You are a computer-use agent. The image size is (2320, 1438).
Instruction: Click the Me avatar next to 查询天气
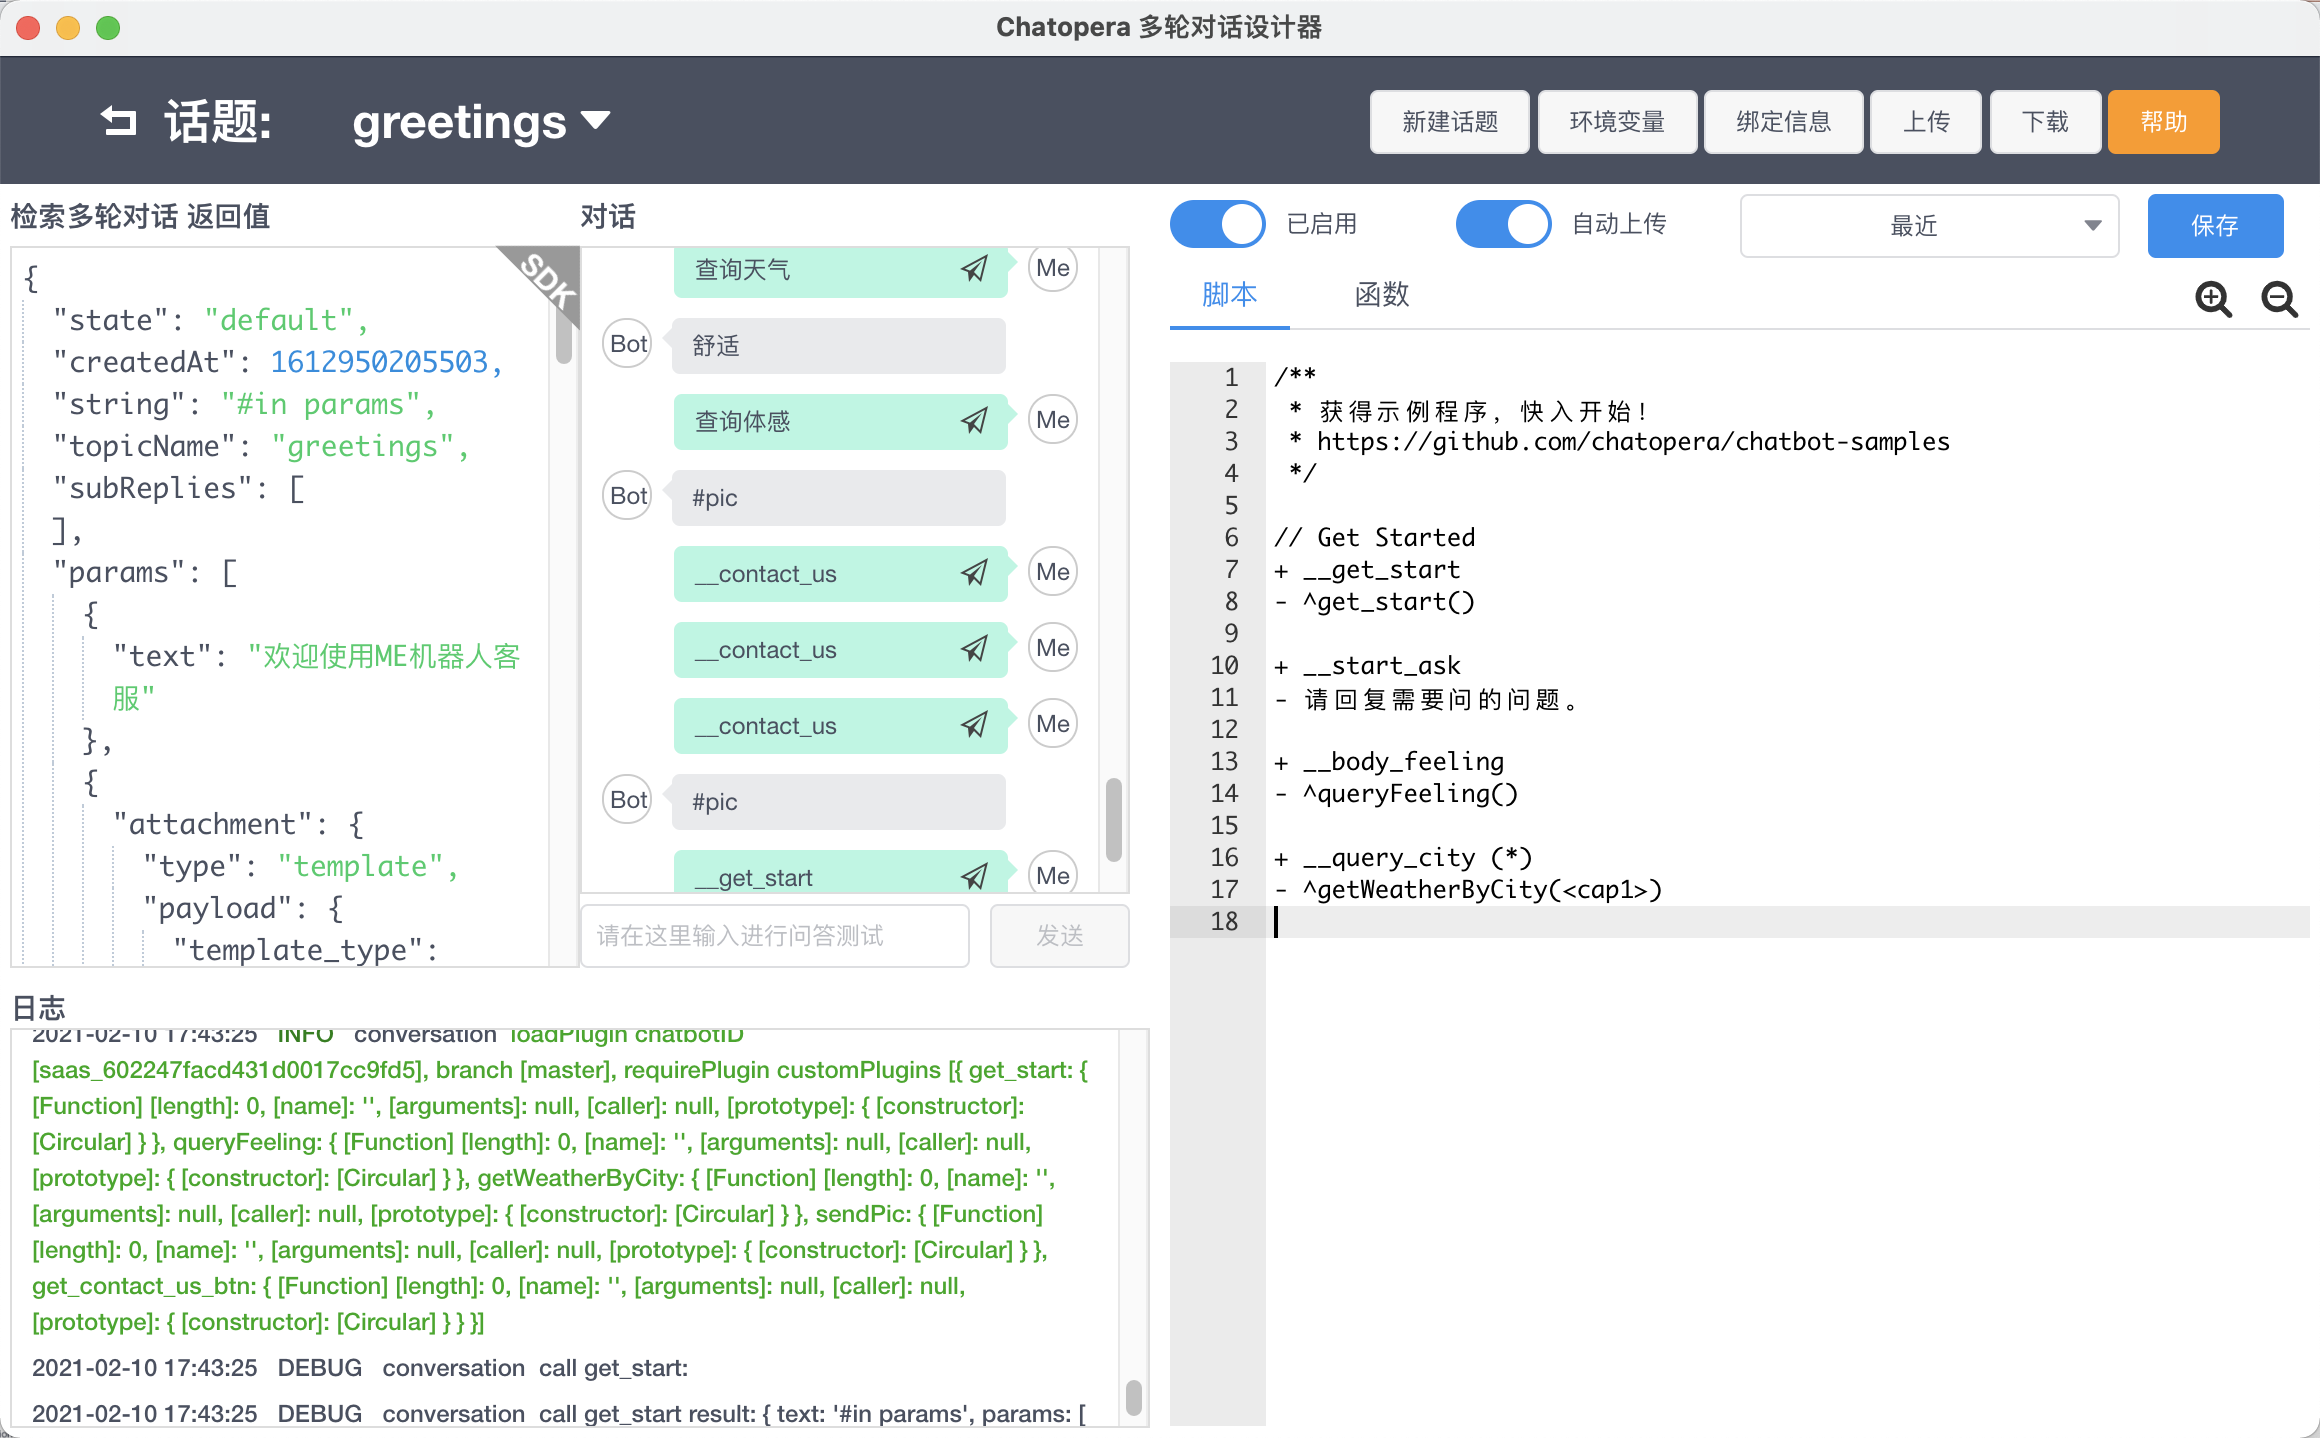click(x=1053, y=268)
